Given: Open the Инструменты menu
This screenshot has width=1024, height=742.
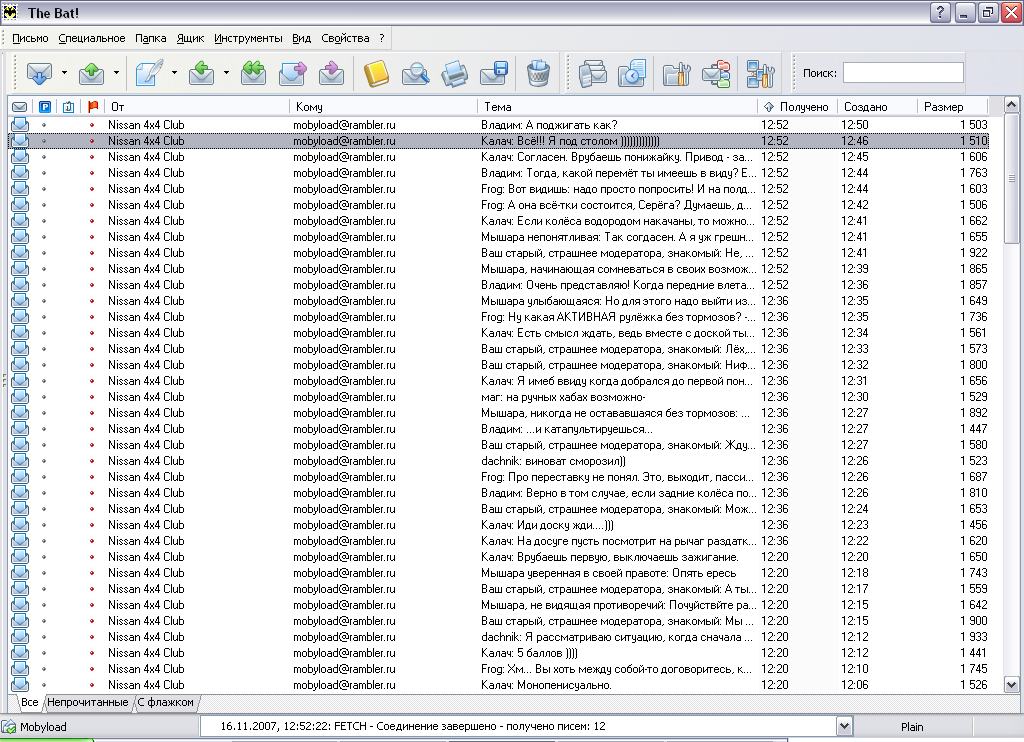Looking at the screenshot, I should [248, 38].
